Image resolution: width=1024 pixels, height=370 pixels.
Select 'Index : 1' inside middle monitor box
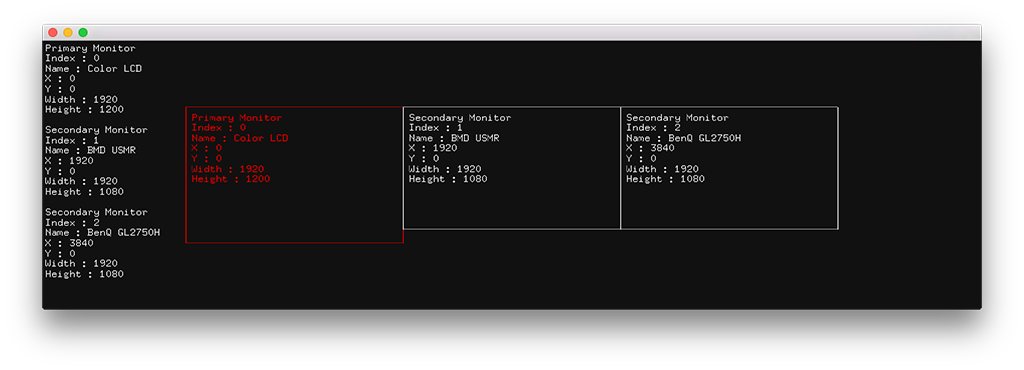click(436, 128)
